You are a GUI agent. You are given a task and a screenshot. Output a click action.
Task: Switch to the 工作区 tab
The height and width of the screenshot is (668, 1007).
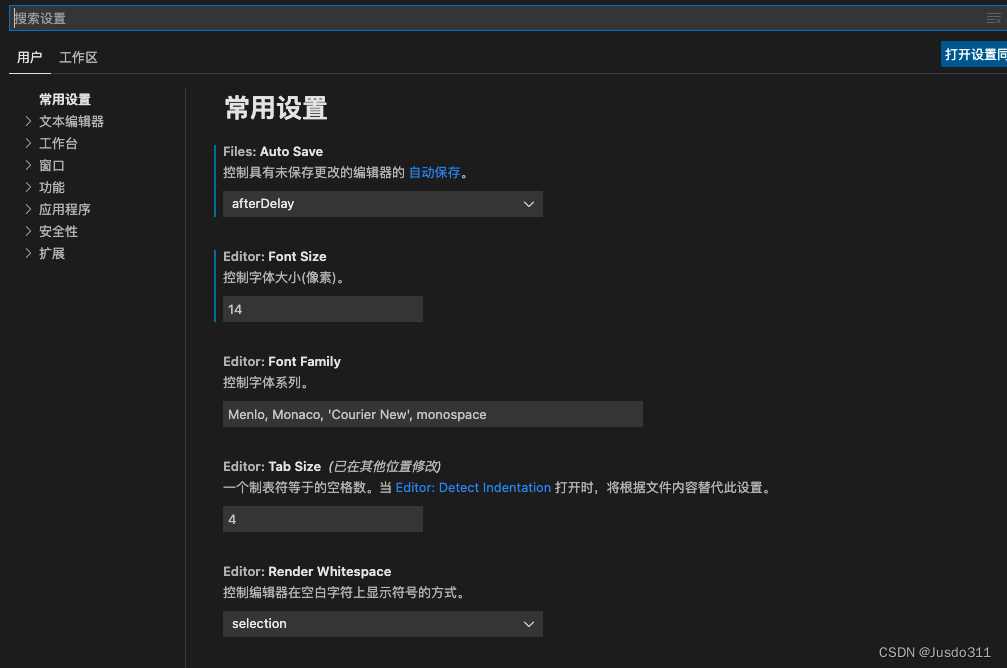78,57
